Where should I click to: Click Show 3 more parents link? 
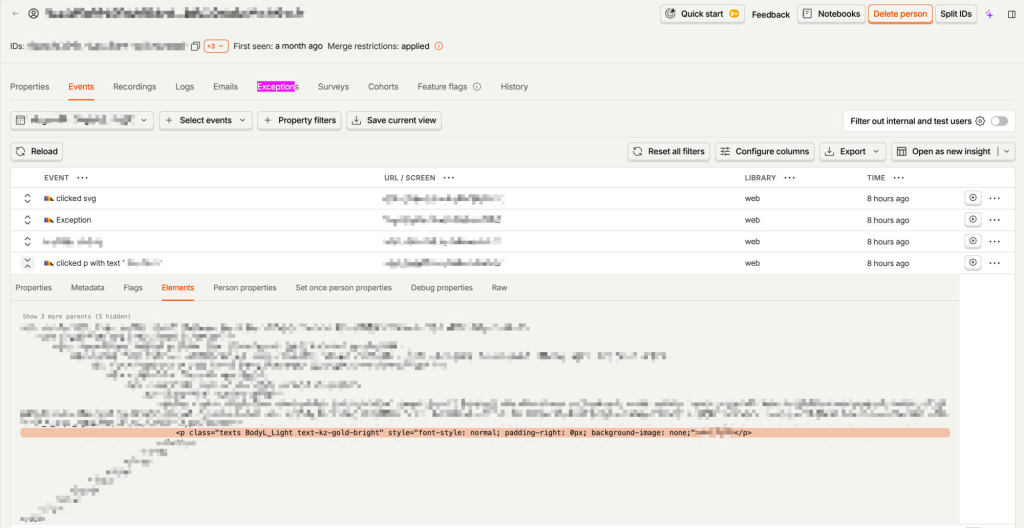76,316
